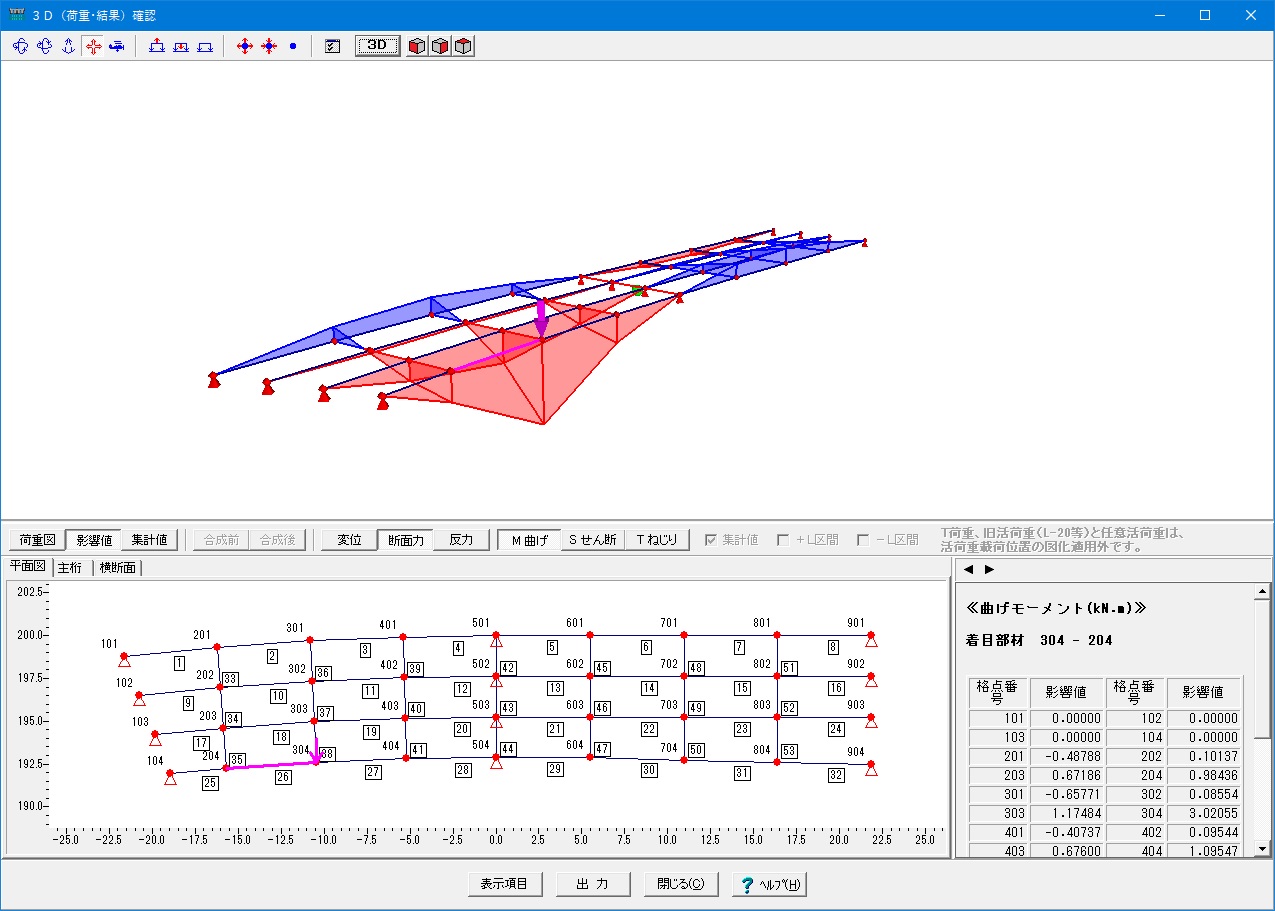Click the window title bar icon
The height and width of the screenshot is (911, 1275).
click(16, 15)
